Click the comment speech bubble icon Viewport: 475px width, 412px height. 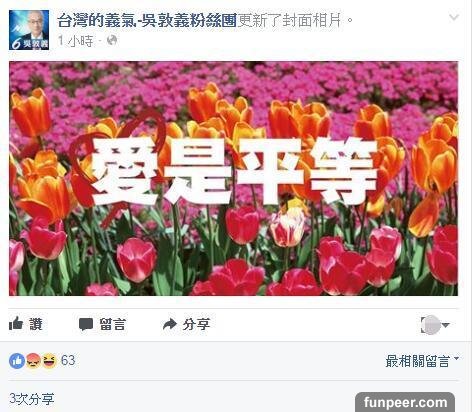tap(86, 324)
